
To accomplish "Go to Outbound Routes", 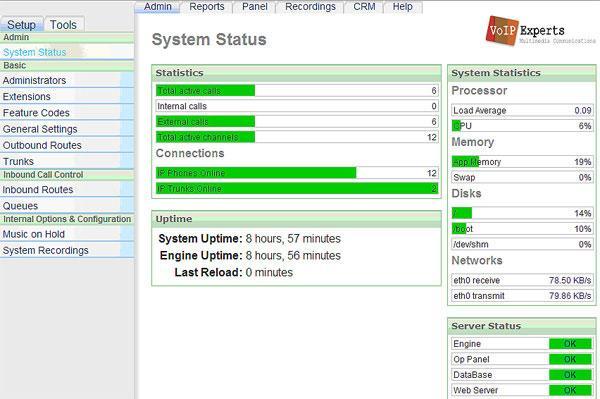I will pos(67,145).
